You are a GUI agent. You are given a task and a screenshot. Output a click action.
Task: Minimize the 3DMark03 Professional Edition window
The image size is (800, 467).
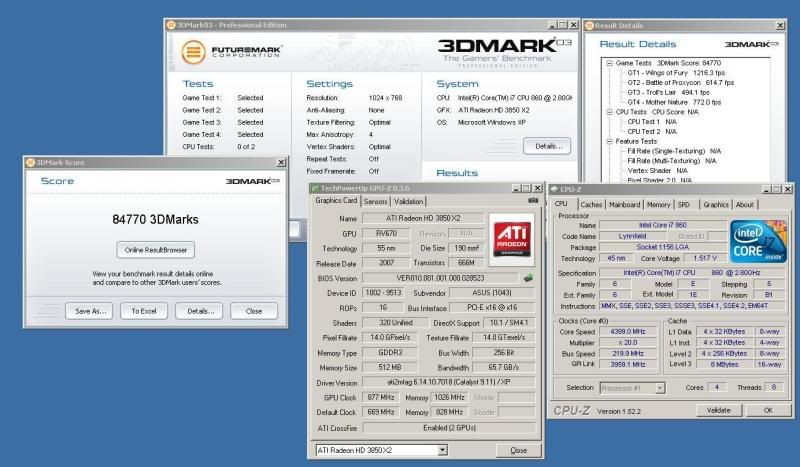tap(552, 25)
